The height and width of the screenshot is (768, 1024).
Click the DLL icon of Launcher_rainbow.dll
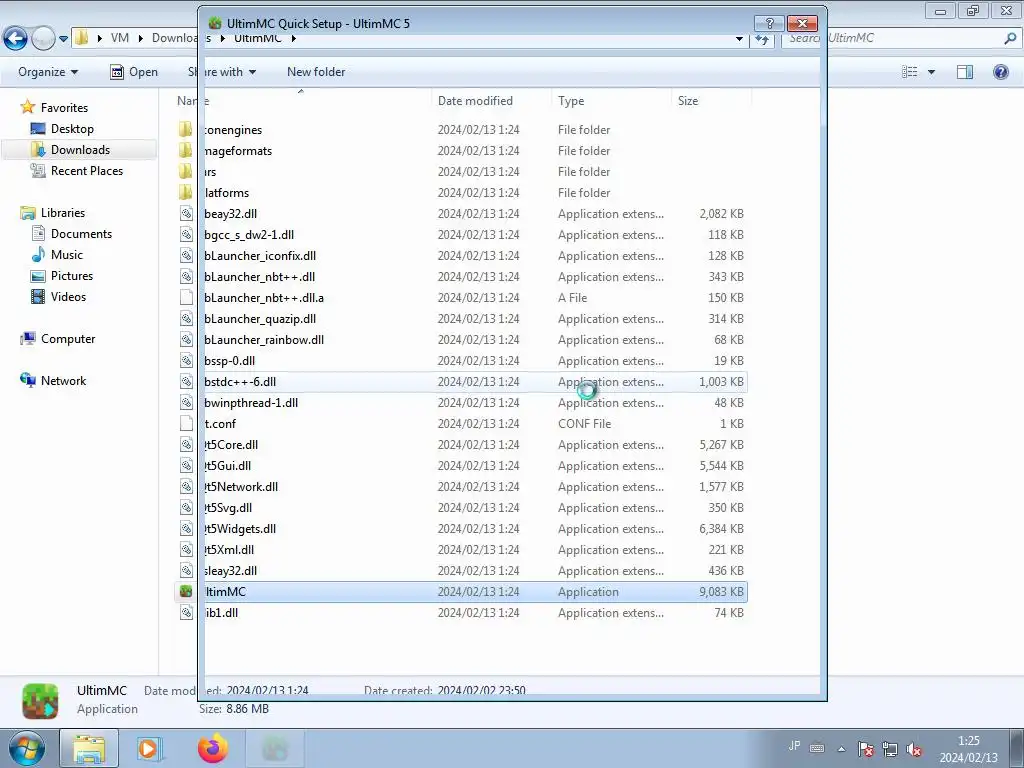[186, 340]
